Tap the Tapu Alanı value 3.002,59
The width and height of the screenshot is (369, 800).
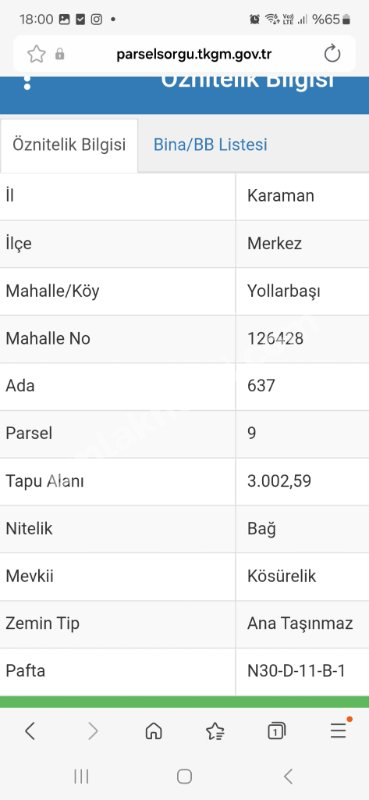(x=279, y=481)
